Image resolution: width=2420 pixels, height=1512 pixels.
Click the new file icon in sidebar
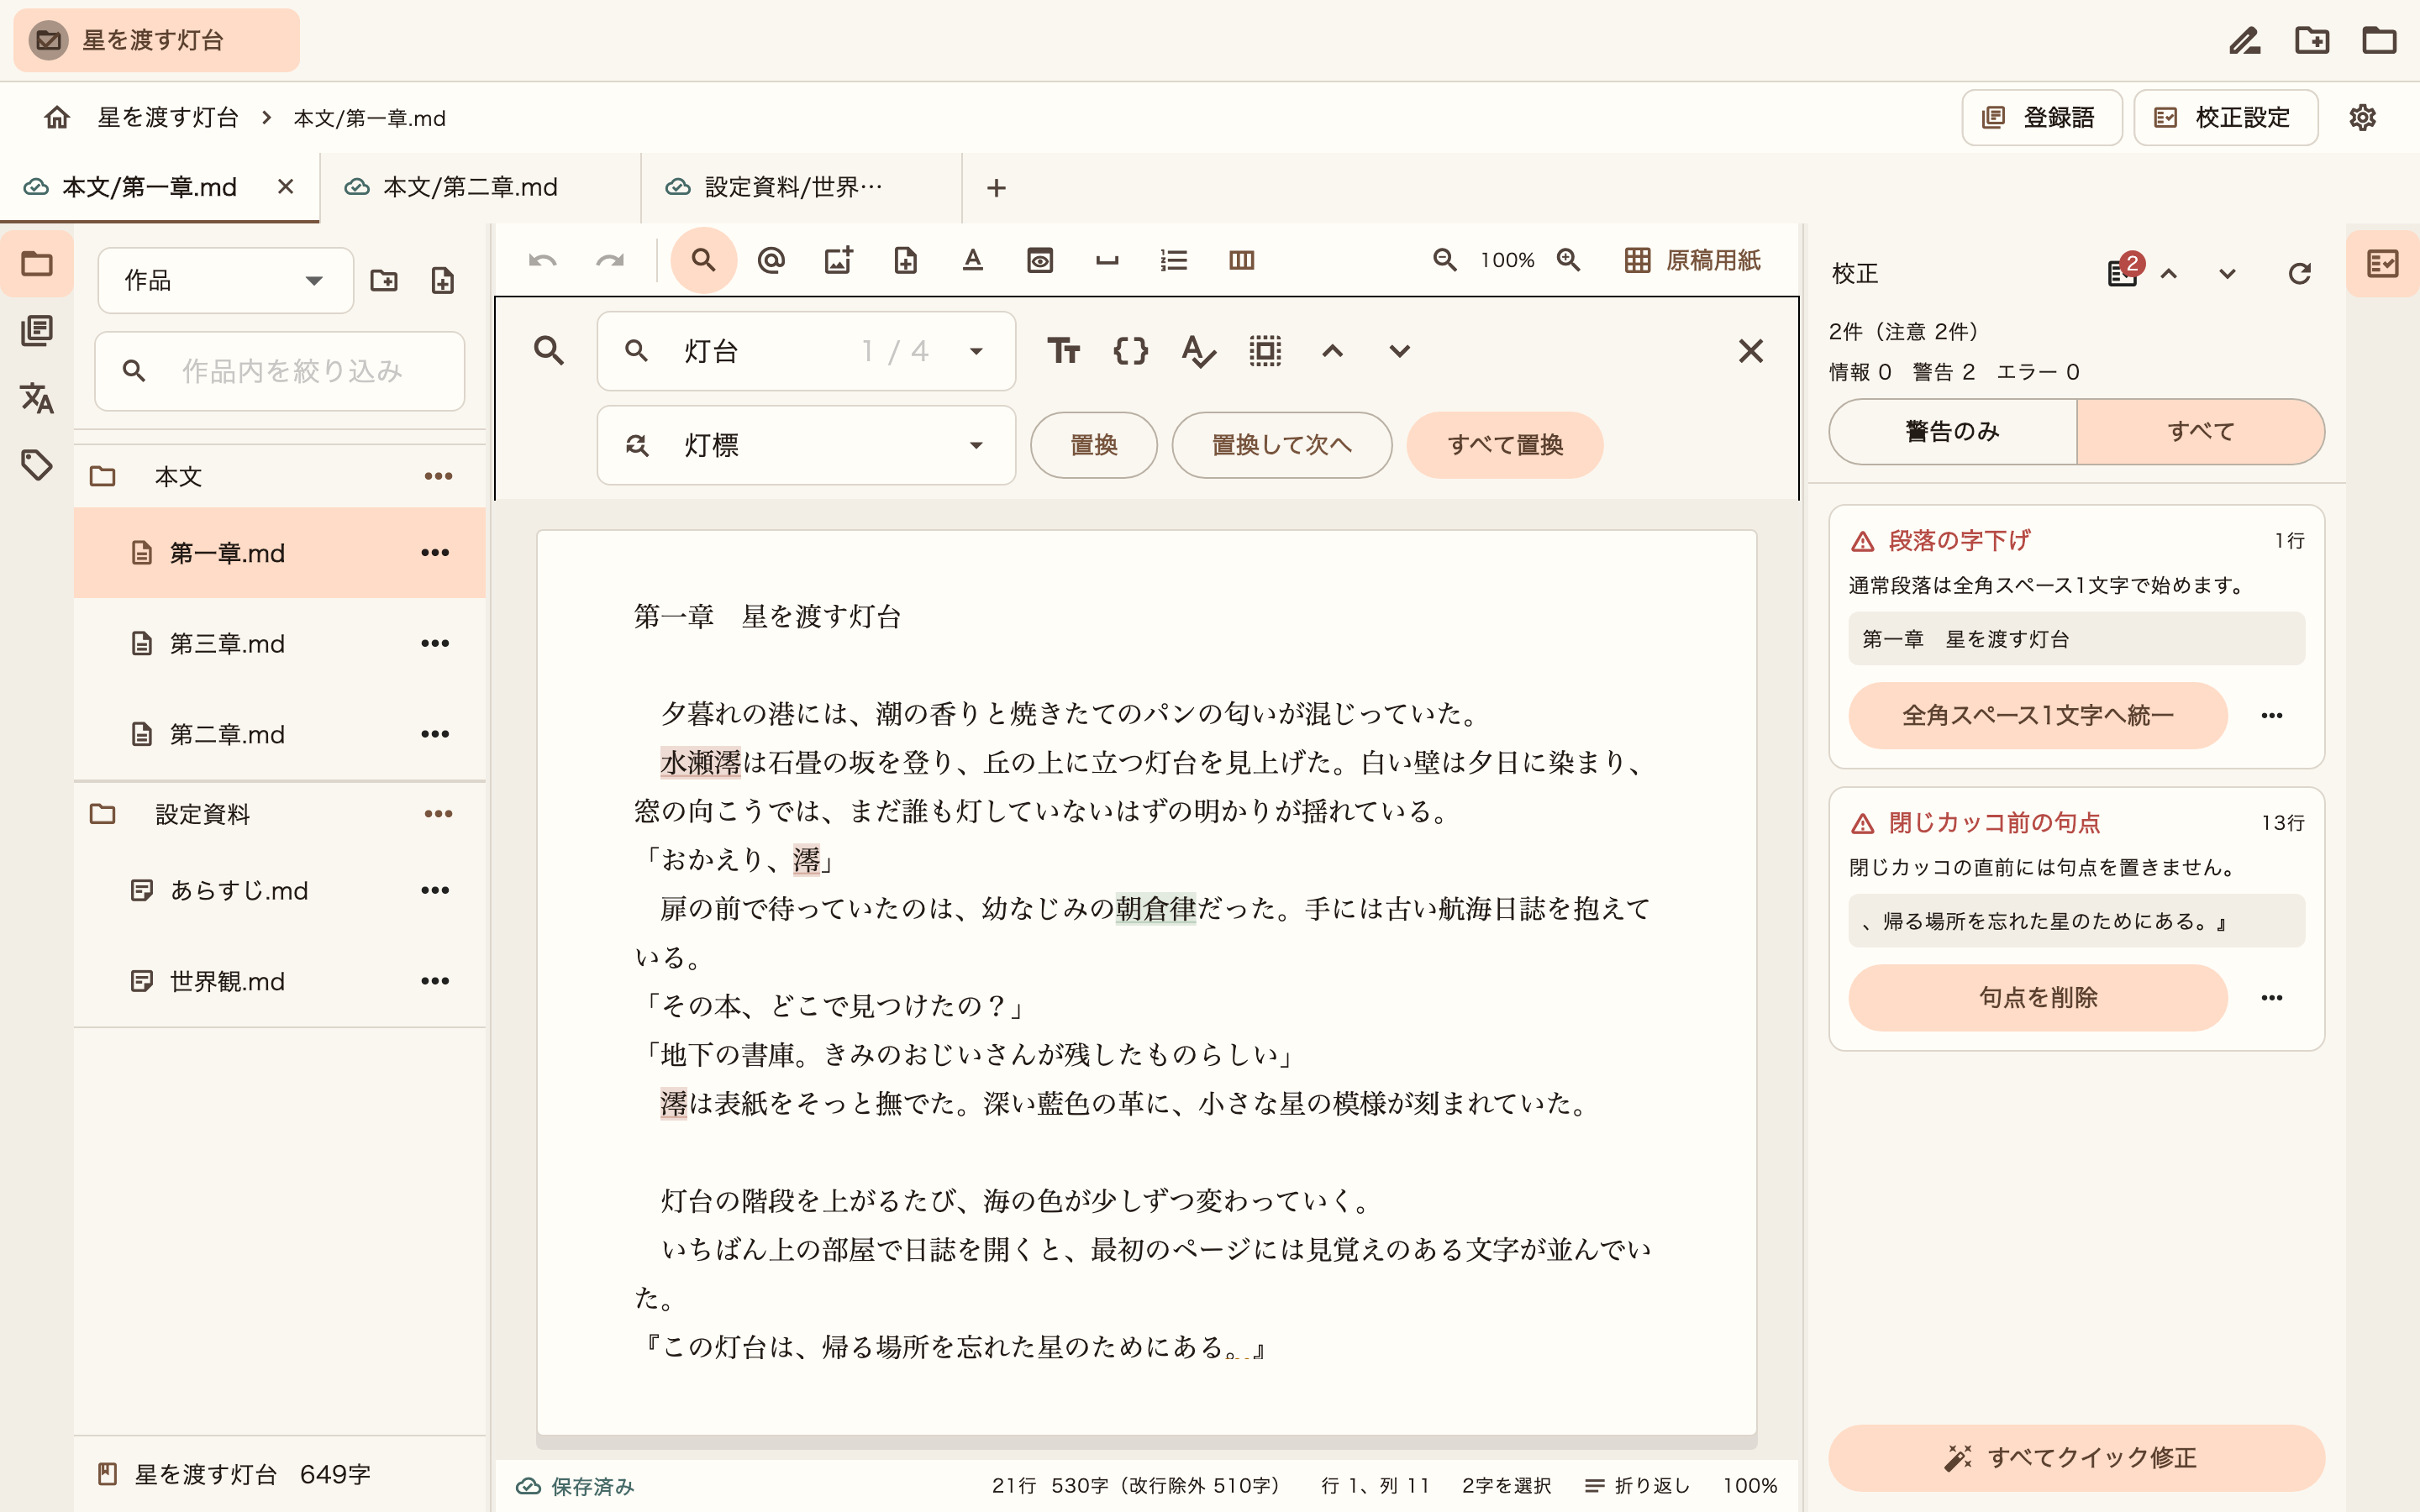pos(443,280)
